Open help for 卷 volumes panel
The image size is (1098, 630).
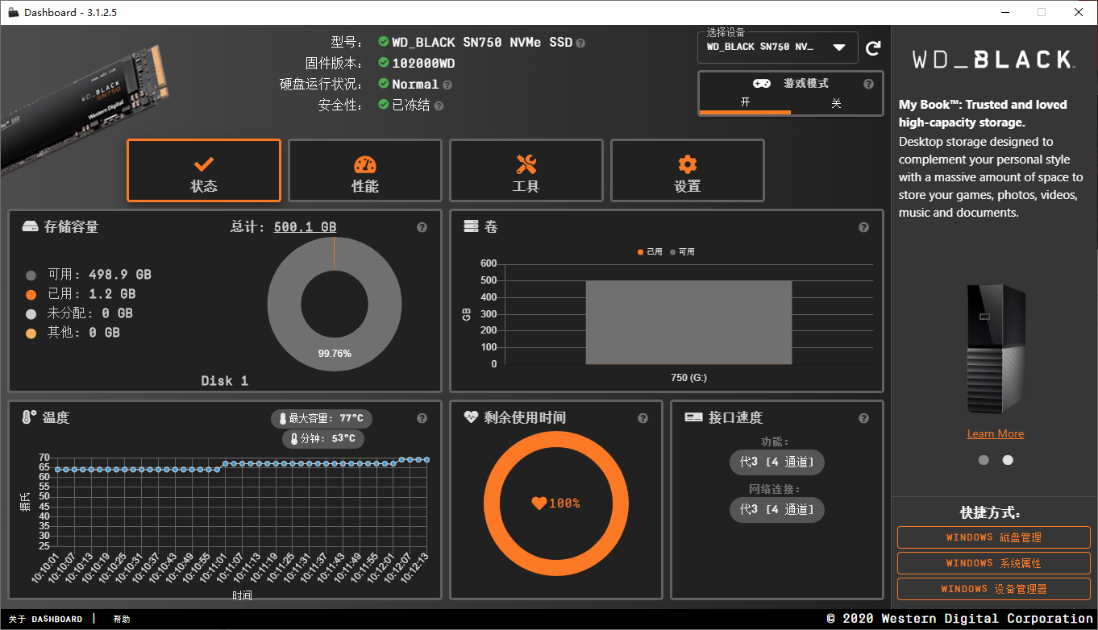click(863, 227)
